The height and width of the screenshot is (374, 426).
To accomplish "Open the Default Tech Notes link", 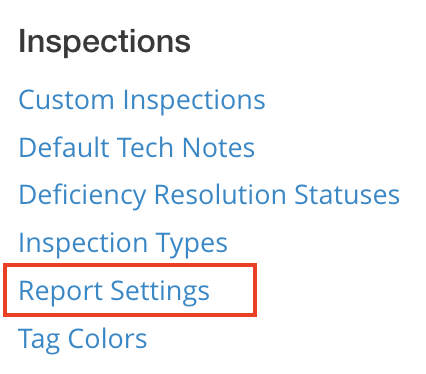I will (137, 147).
